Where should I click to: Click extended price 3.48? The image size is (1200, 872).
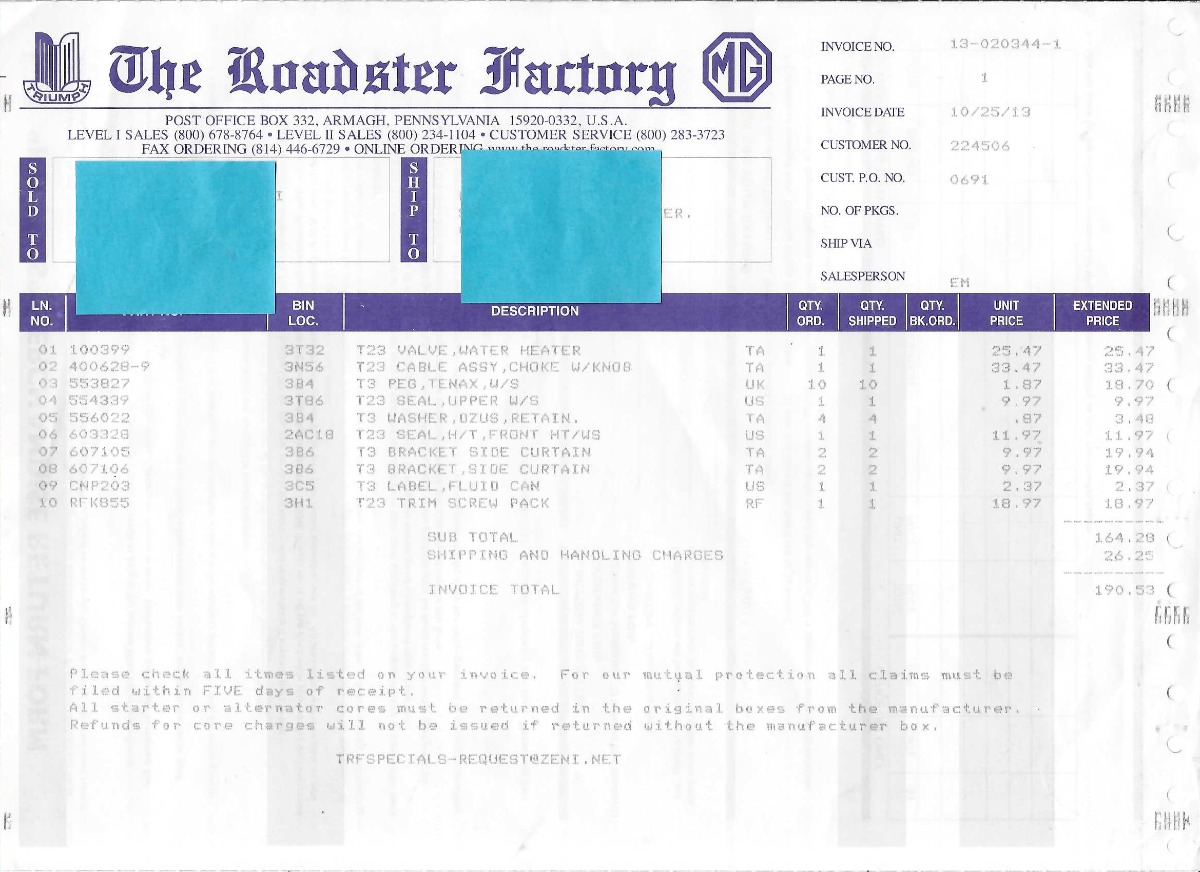click(x=1134, y=419)
